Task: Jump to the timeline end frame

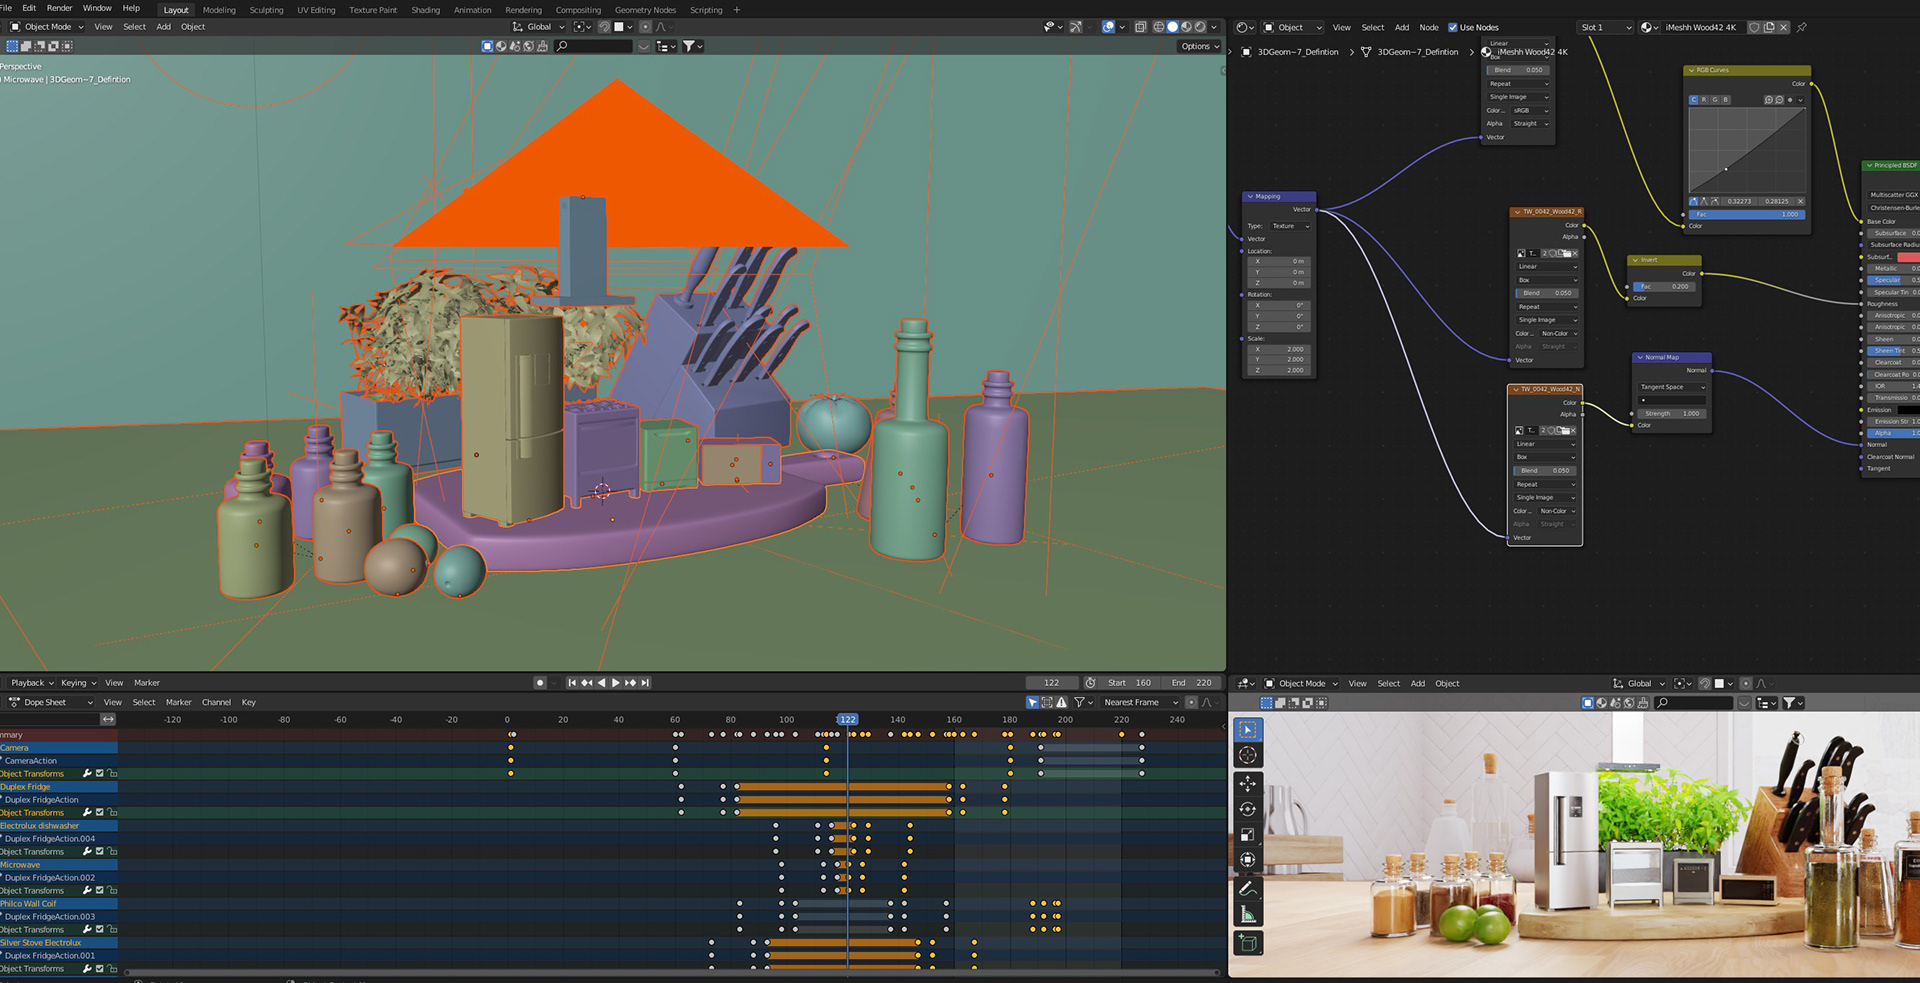Action: (x=645, y=683)
